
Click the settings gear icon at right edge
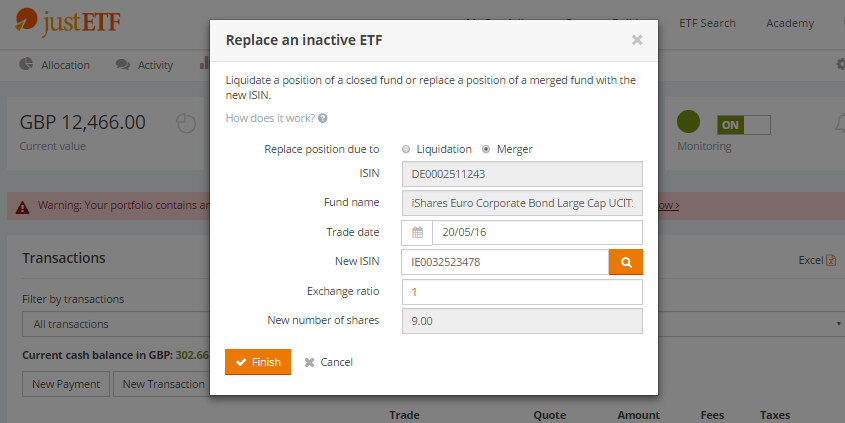[x=840, y=65]
